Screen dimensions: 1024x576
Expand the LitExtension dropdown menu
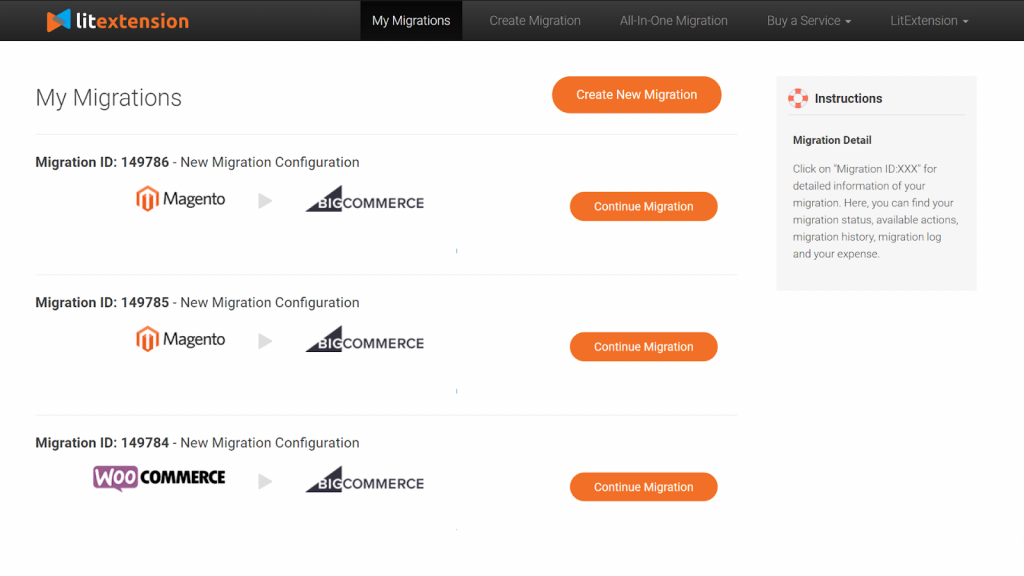click(928, 20)
